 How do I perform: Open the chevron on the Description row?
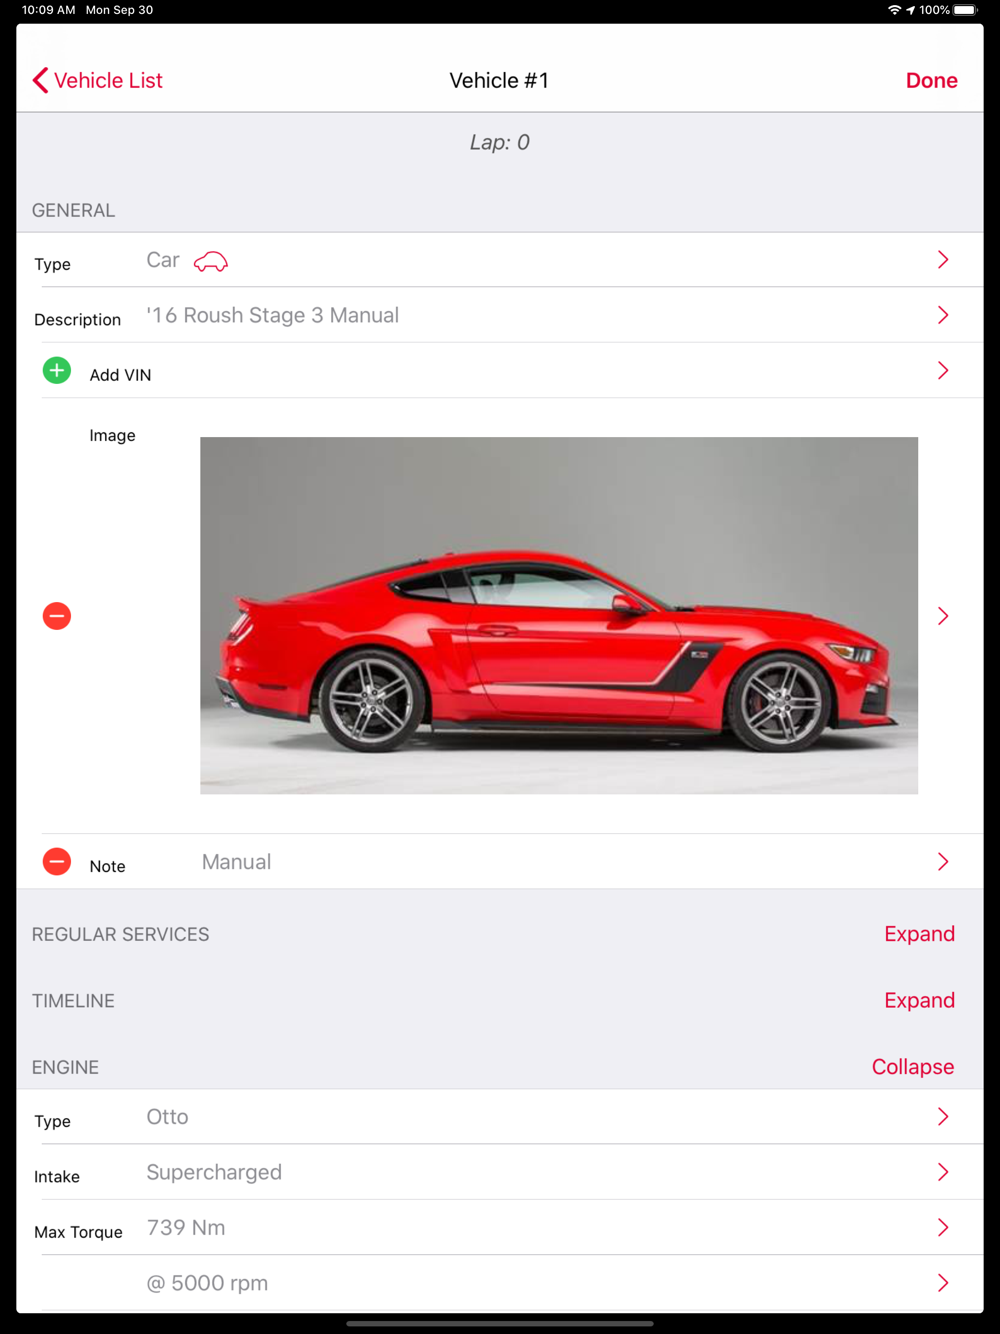pos(943,315)
